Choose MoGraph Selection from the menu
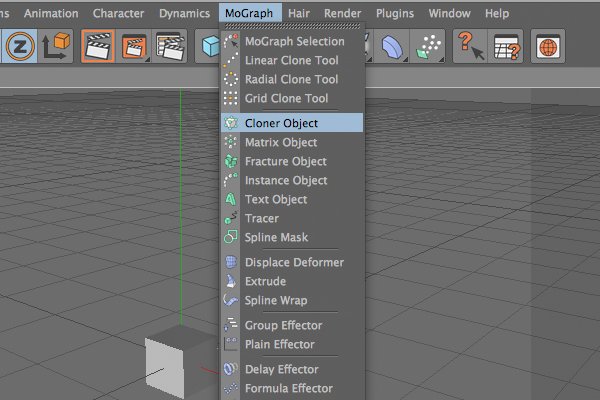 (292, 41)
